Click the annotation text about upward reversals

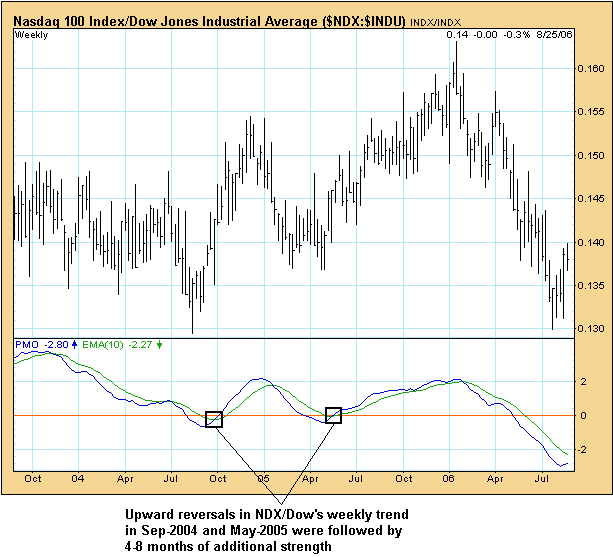tap(285, 526)
